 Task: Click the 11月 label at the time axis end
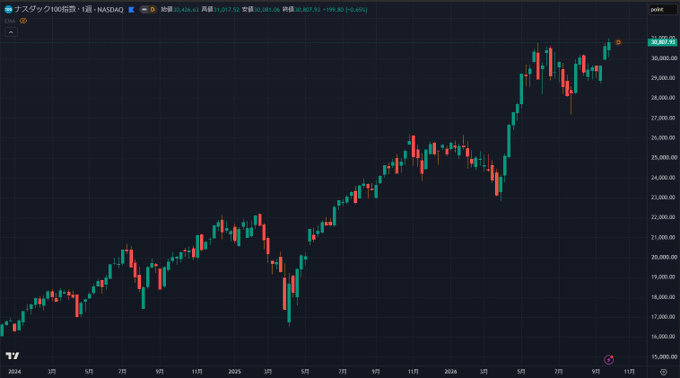pos(629,371)
